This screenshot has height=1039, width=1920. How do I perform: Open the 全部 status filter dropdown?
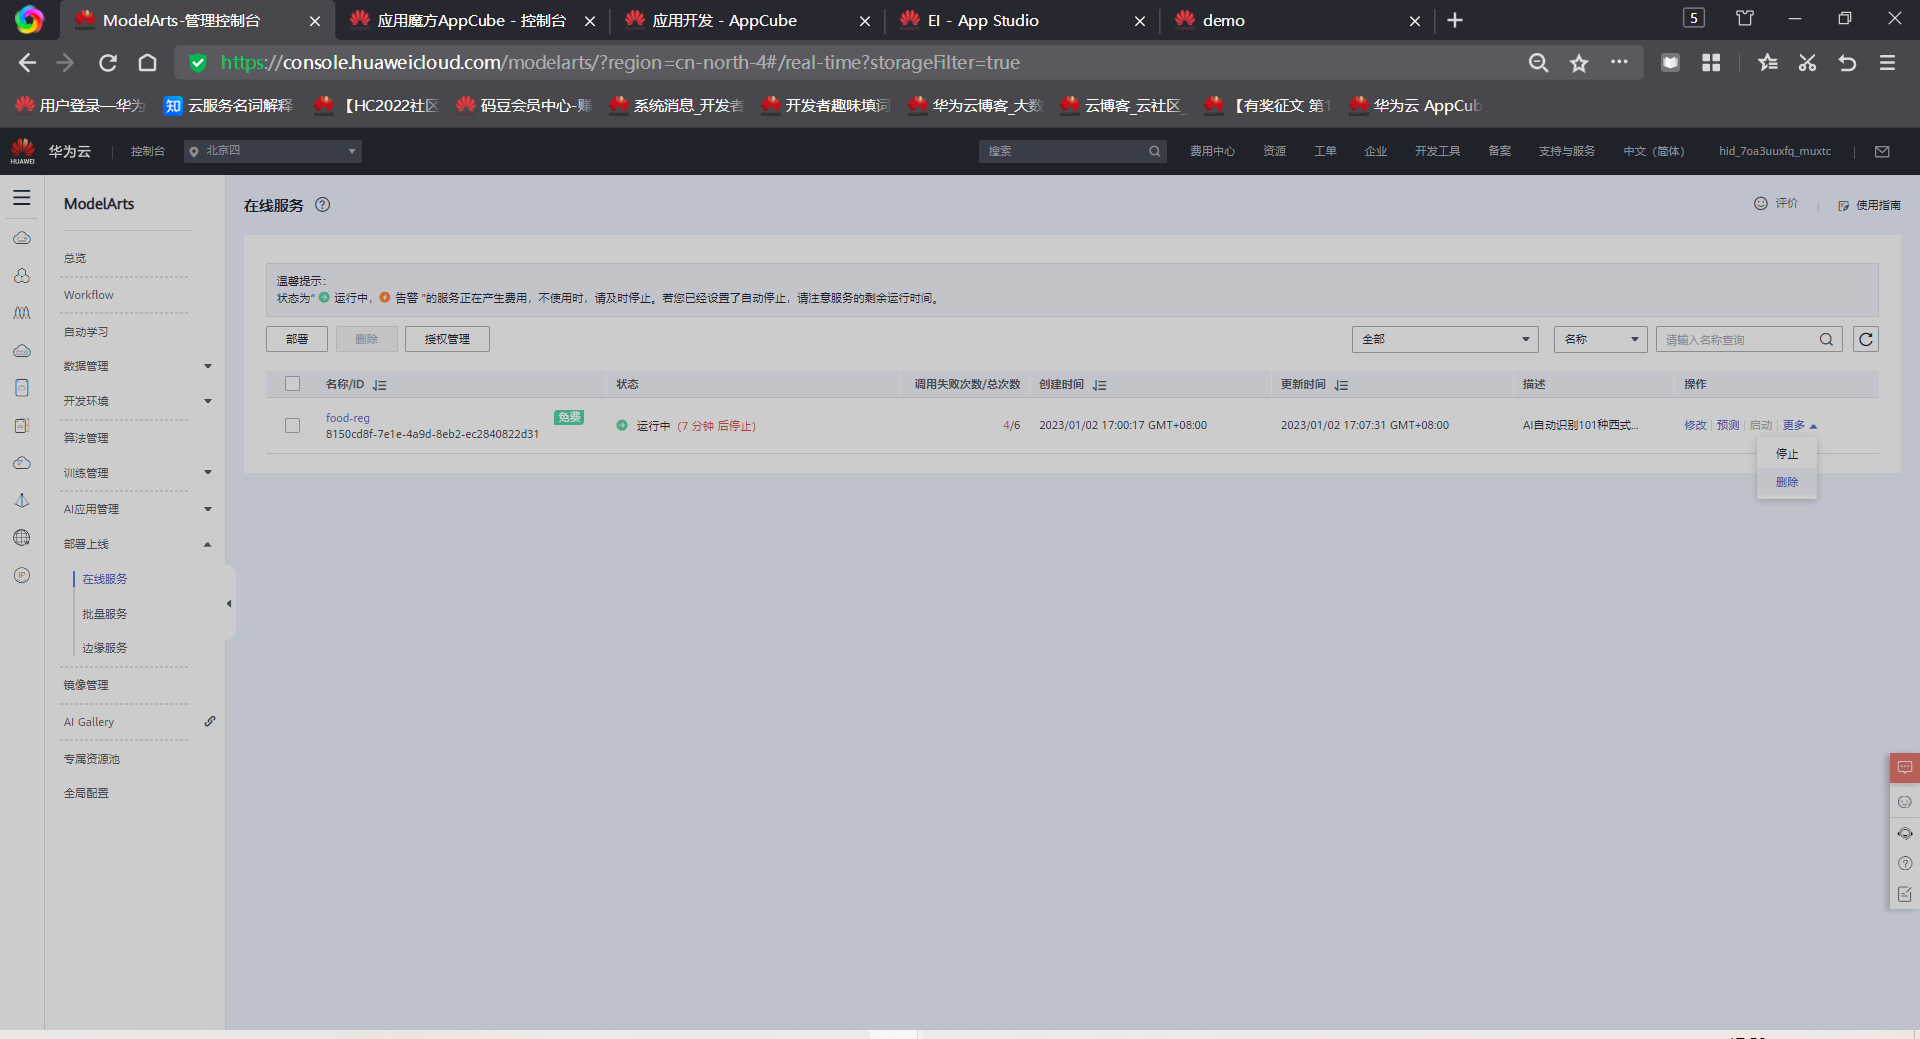pos(1445,340)
